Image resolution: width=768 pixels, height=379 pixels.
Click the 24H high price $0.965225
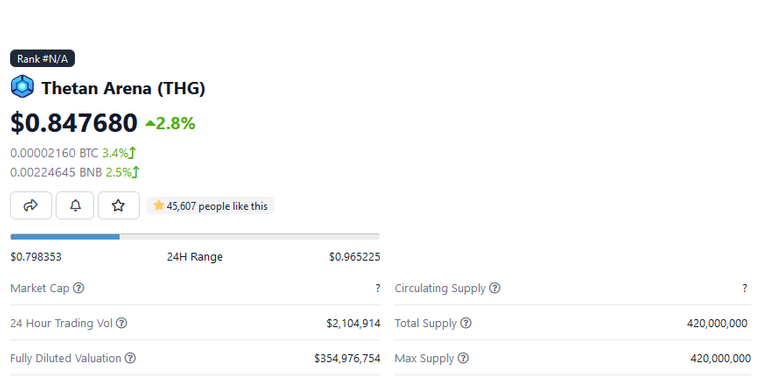pyautogui.click(x=355, y=257)
